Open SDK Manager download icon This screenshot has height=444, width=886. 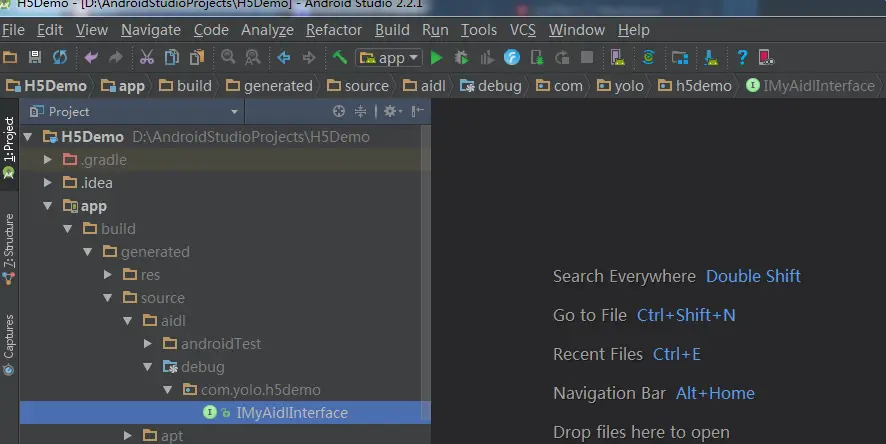[711, 57]
